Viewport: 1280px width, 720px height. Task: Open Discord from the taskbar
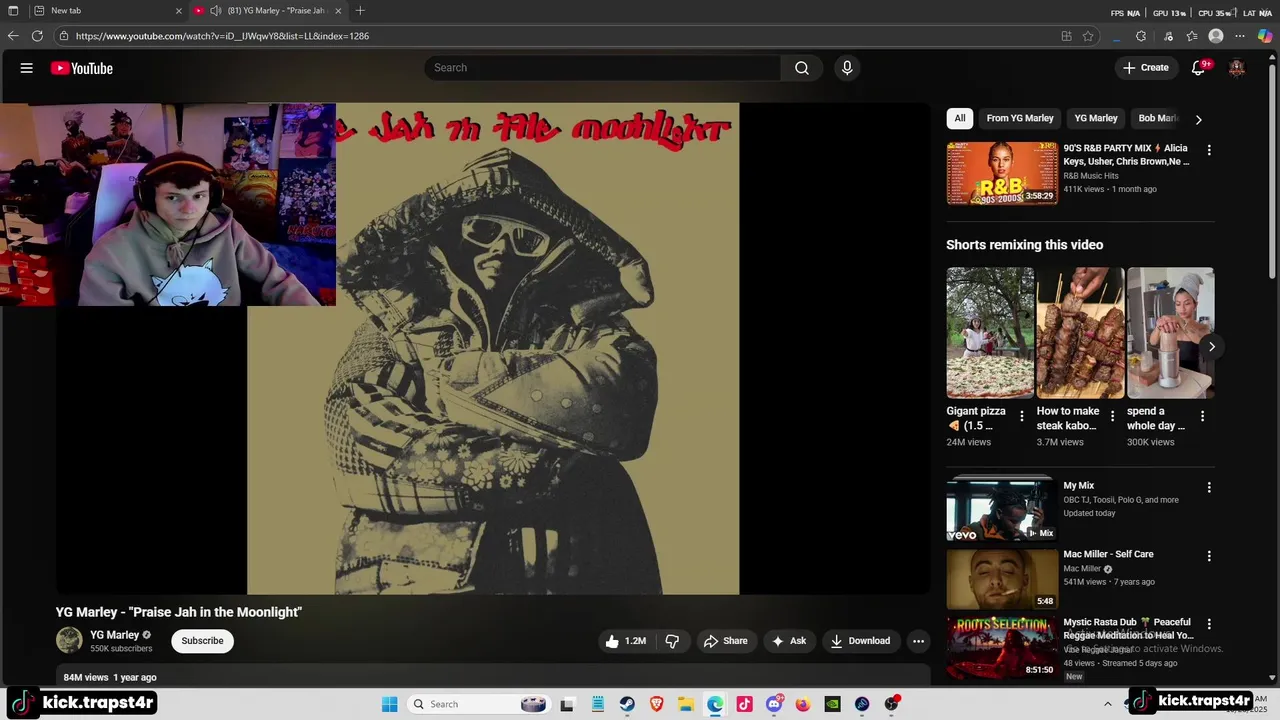pyautogui.click(x=774, y=704)
